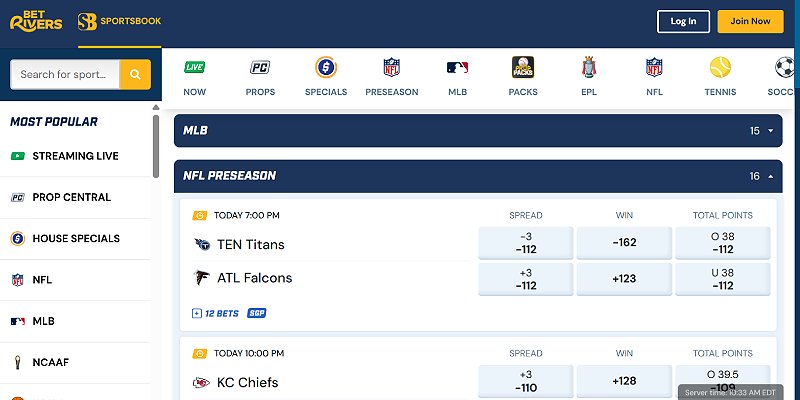Select the EPL league icon
The width and height of the screenshot is (800, 400).
tap(589, 68)
